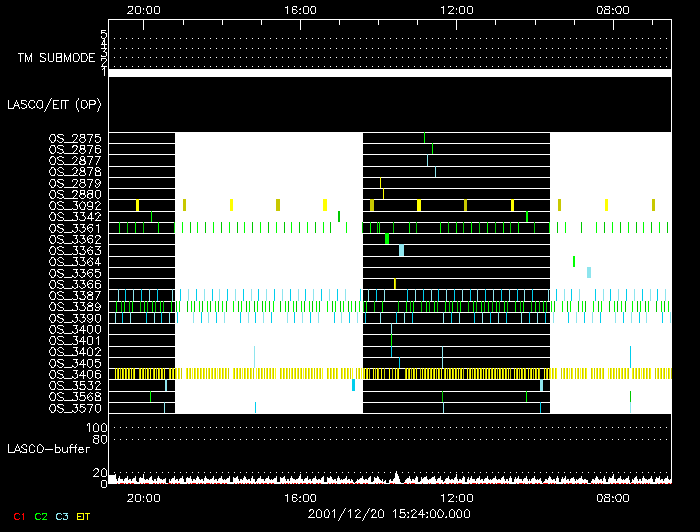Click the C1 legend label
700x532 pixels.
click(17, 516)
